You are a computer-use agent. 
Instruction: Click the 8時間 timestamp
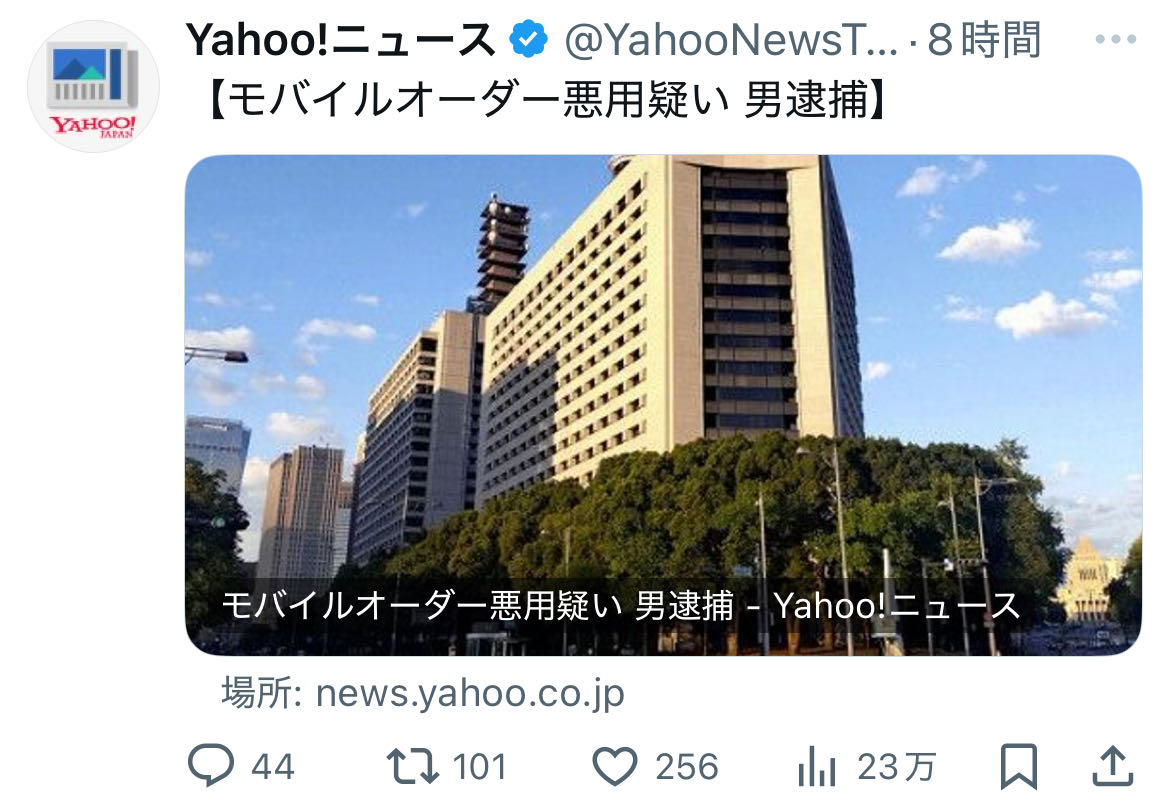(x=984, y=40)
